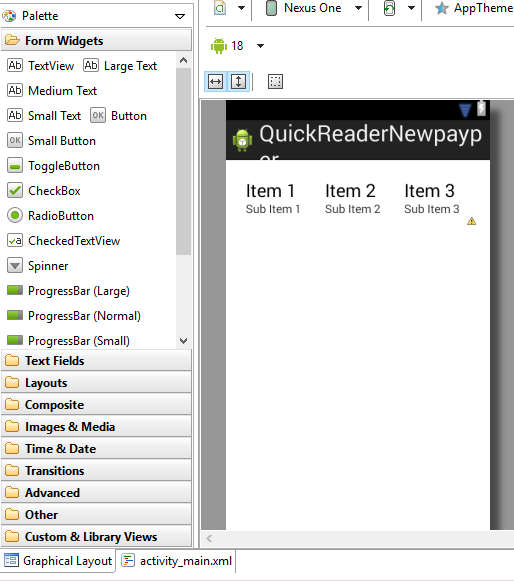Click the warning icon in preview
The image size is (514, 581).
click(471, 221)
